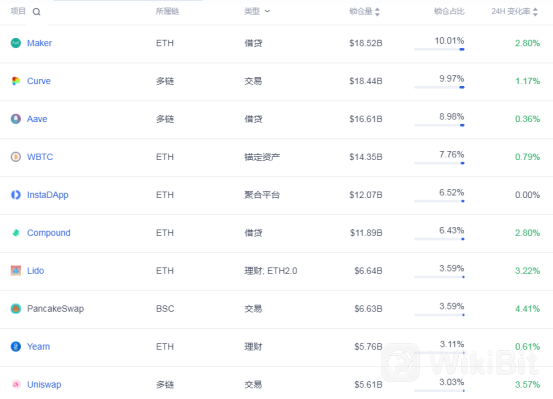
Task: Open the Uniswap project link
Action: tap(44, 385)
